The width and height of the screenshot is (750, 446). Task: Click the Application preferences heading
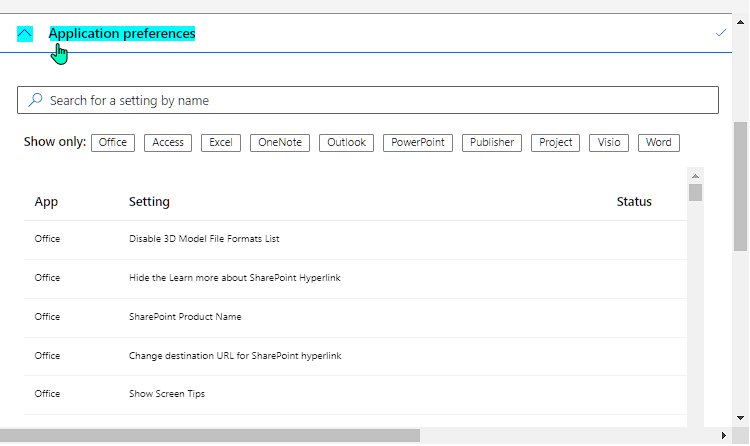tap(122, 33)
